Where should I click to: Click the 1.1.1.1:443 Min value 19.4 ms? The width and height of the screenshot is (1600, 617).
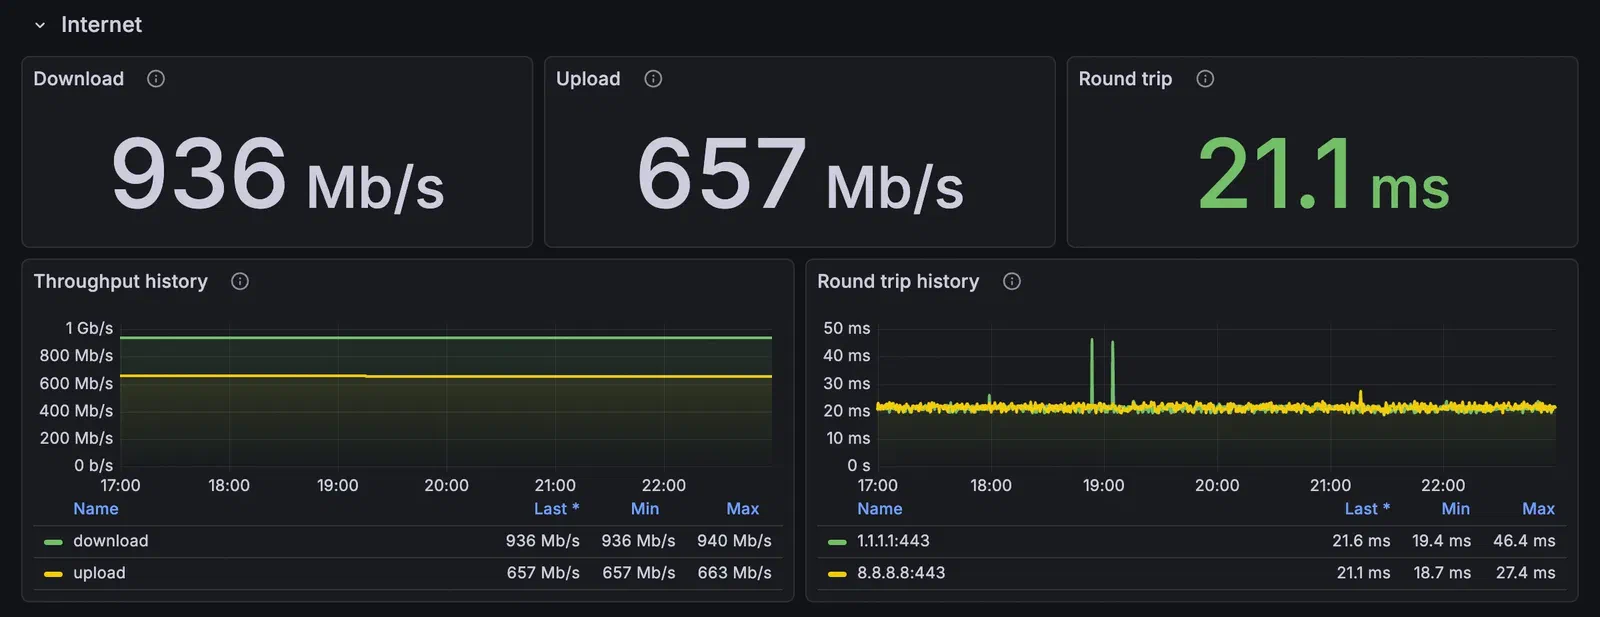coord(1441,541)
